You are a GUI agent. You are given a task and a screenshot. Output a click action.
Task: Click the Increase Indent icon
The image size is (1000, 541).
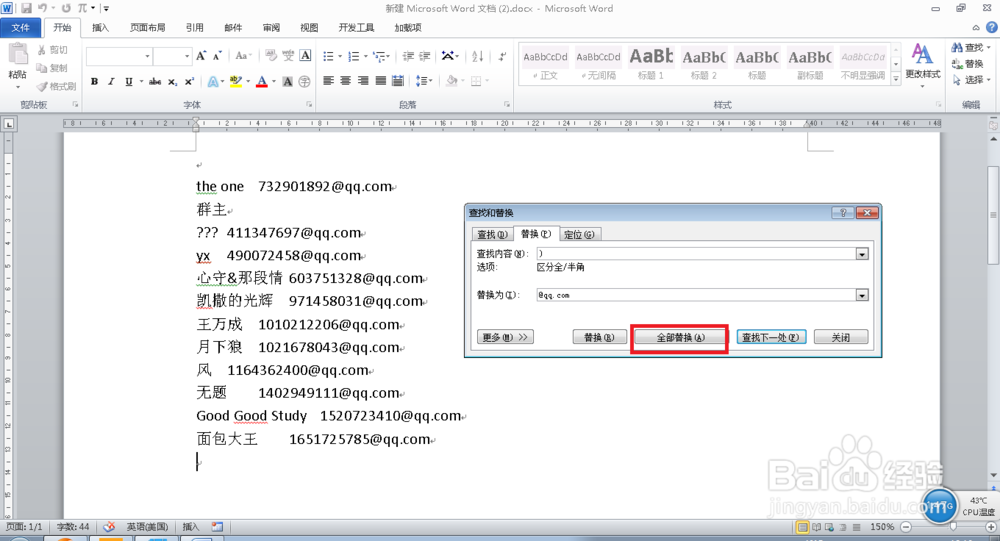pyautogui.click(x=425, y=56)
